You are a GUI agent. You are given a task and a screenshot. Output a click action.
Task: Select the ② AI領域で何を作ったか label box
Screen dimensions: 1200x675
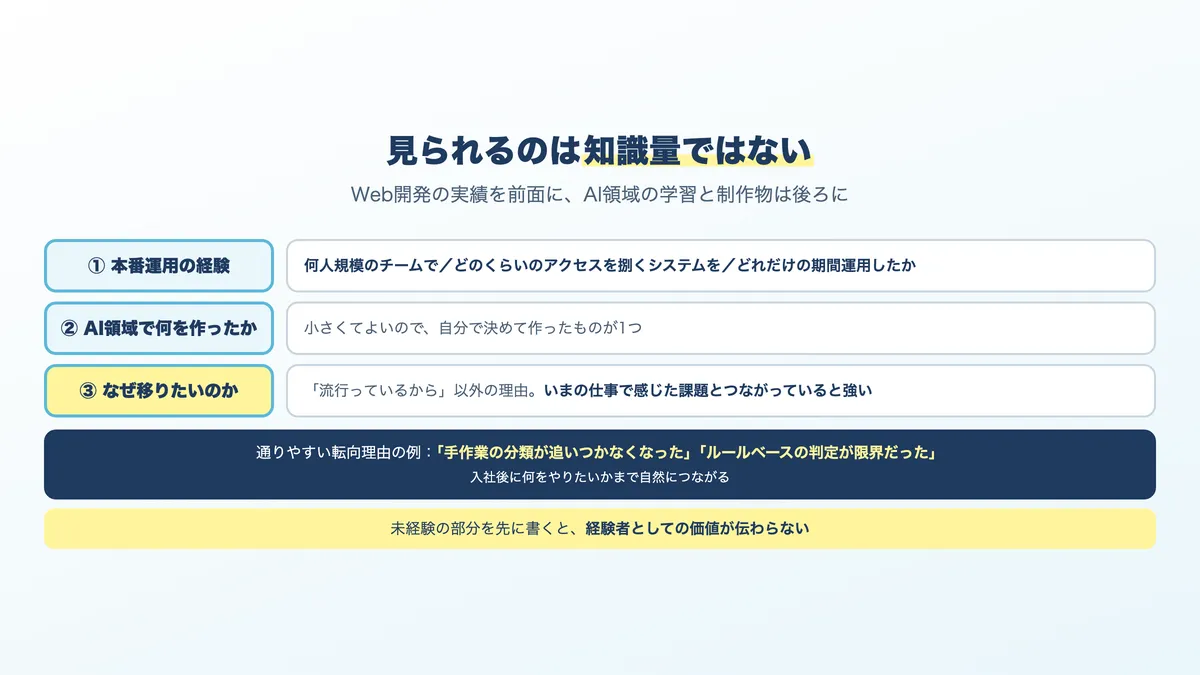tap(159, 328)
